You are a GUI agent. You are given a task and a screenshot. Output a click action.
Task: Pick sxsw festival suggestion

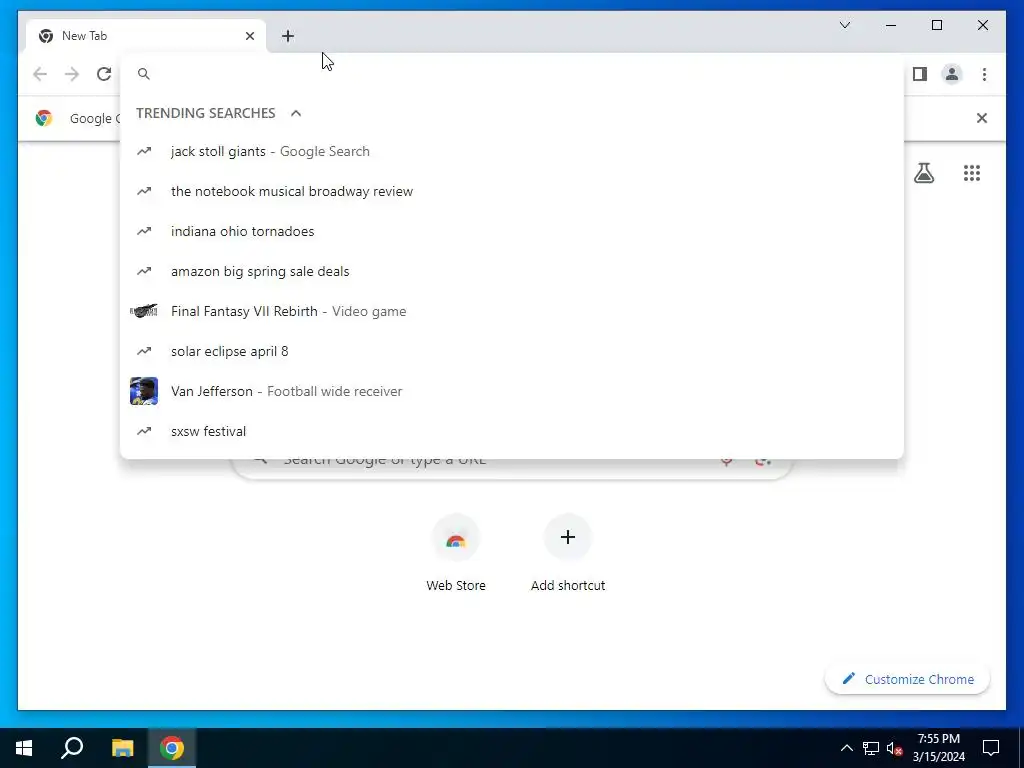[x=512, y=431]
